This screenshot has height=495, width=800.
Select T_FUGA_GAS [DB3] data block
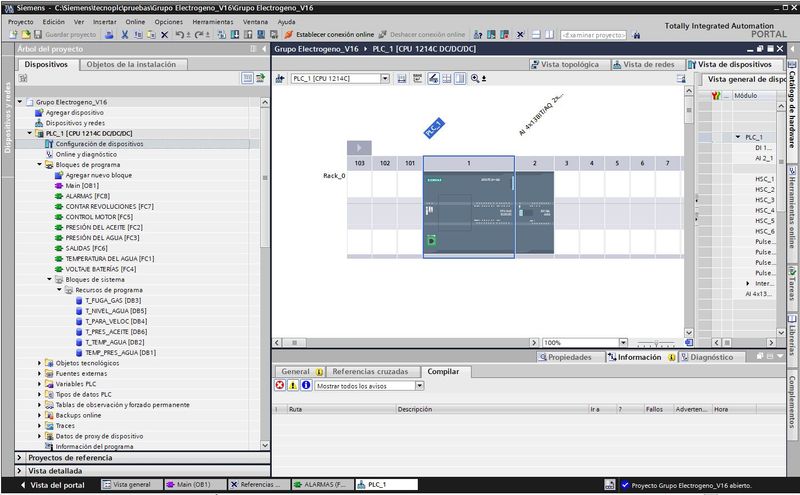(x=113, y=300)
